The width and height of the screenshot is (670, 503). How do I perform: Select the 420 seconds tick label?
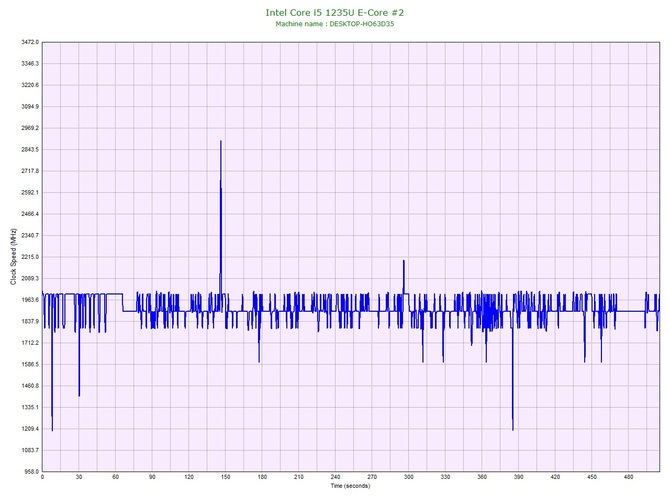coord(555,477)
